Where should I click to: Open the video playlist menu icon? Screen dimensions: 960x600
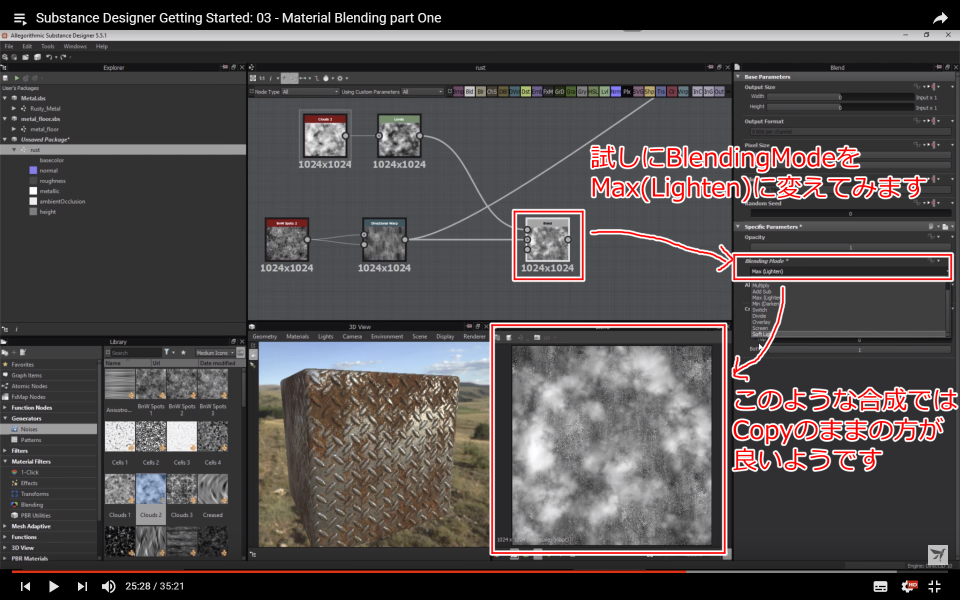20,18
